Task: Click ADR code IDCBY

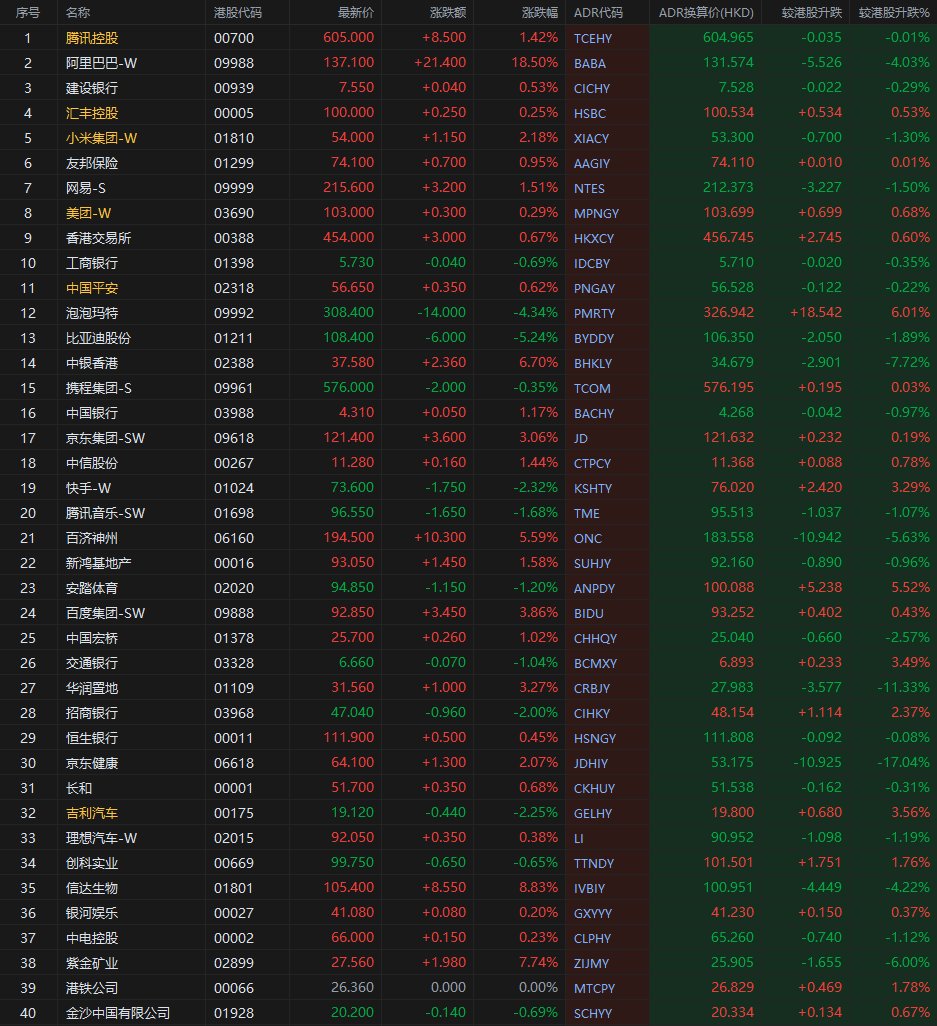Action: 592,263
